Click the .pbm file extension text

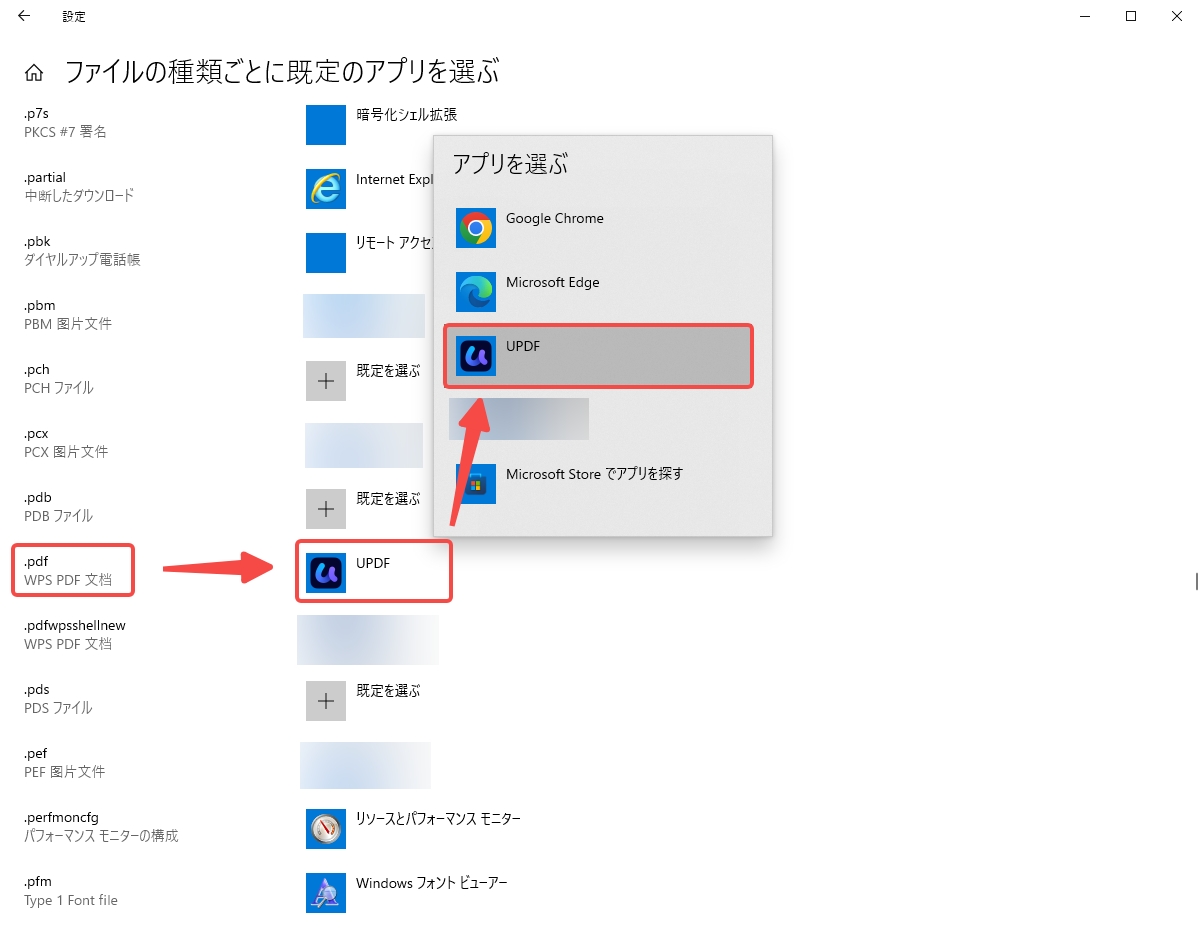(39, 305)
